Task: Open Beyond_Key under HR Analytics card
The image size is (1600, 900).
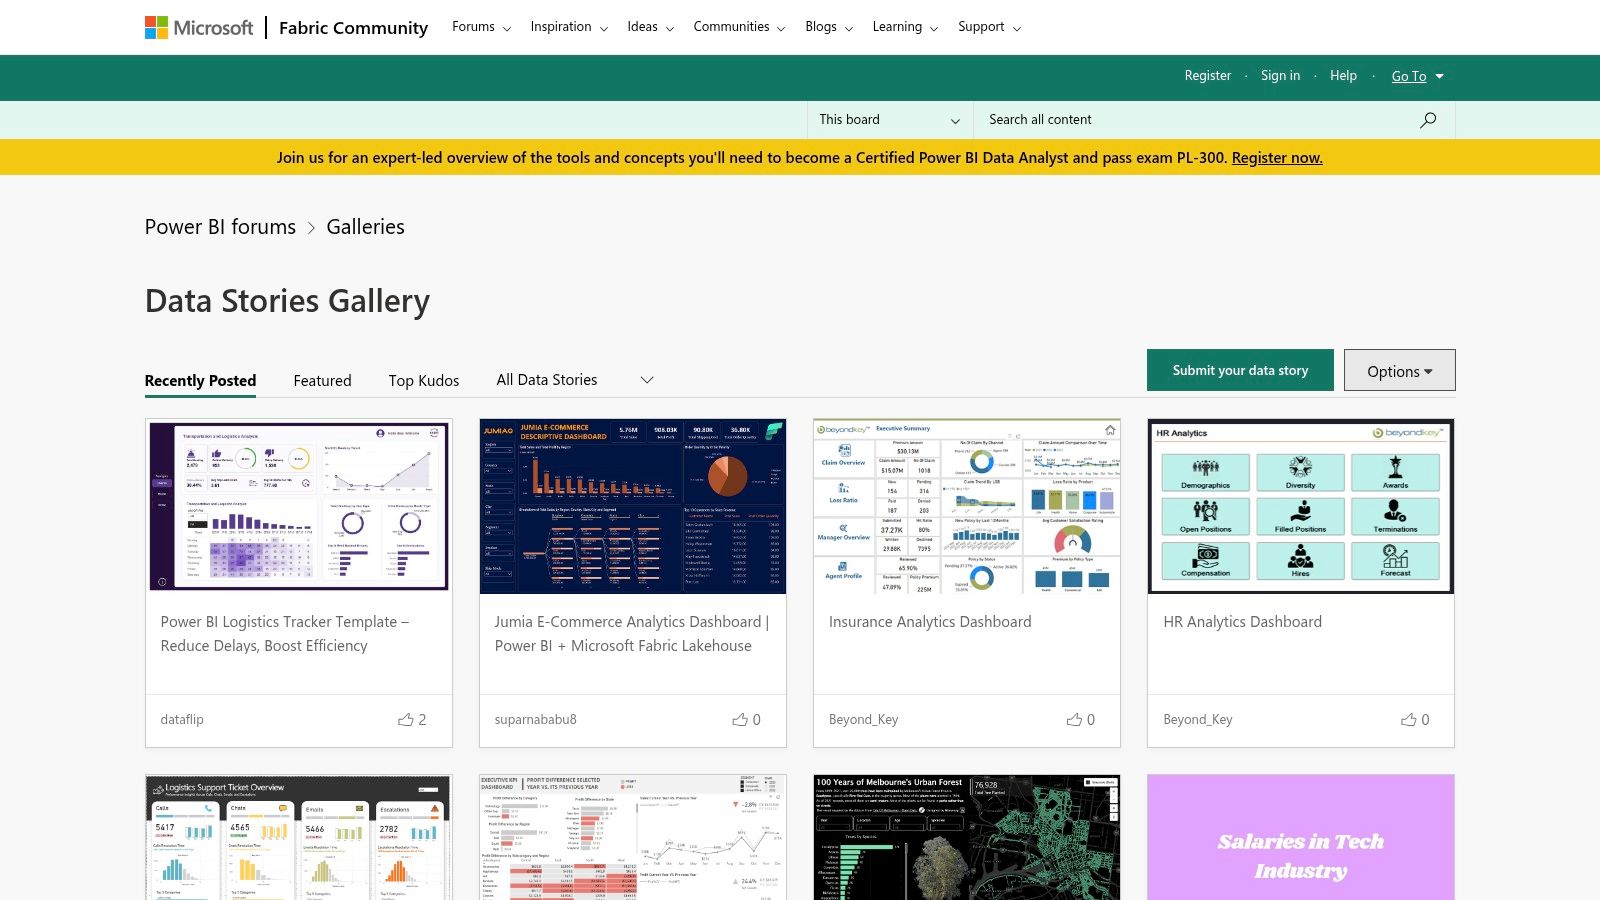Action: click(x=1198, y=719)
